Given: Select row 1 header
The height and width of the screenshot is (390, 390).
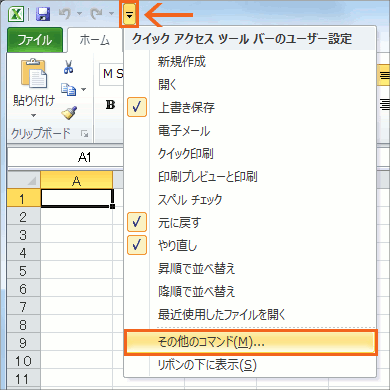Looking at the screenshot, I should [24, 198].
